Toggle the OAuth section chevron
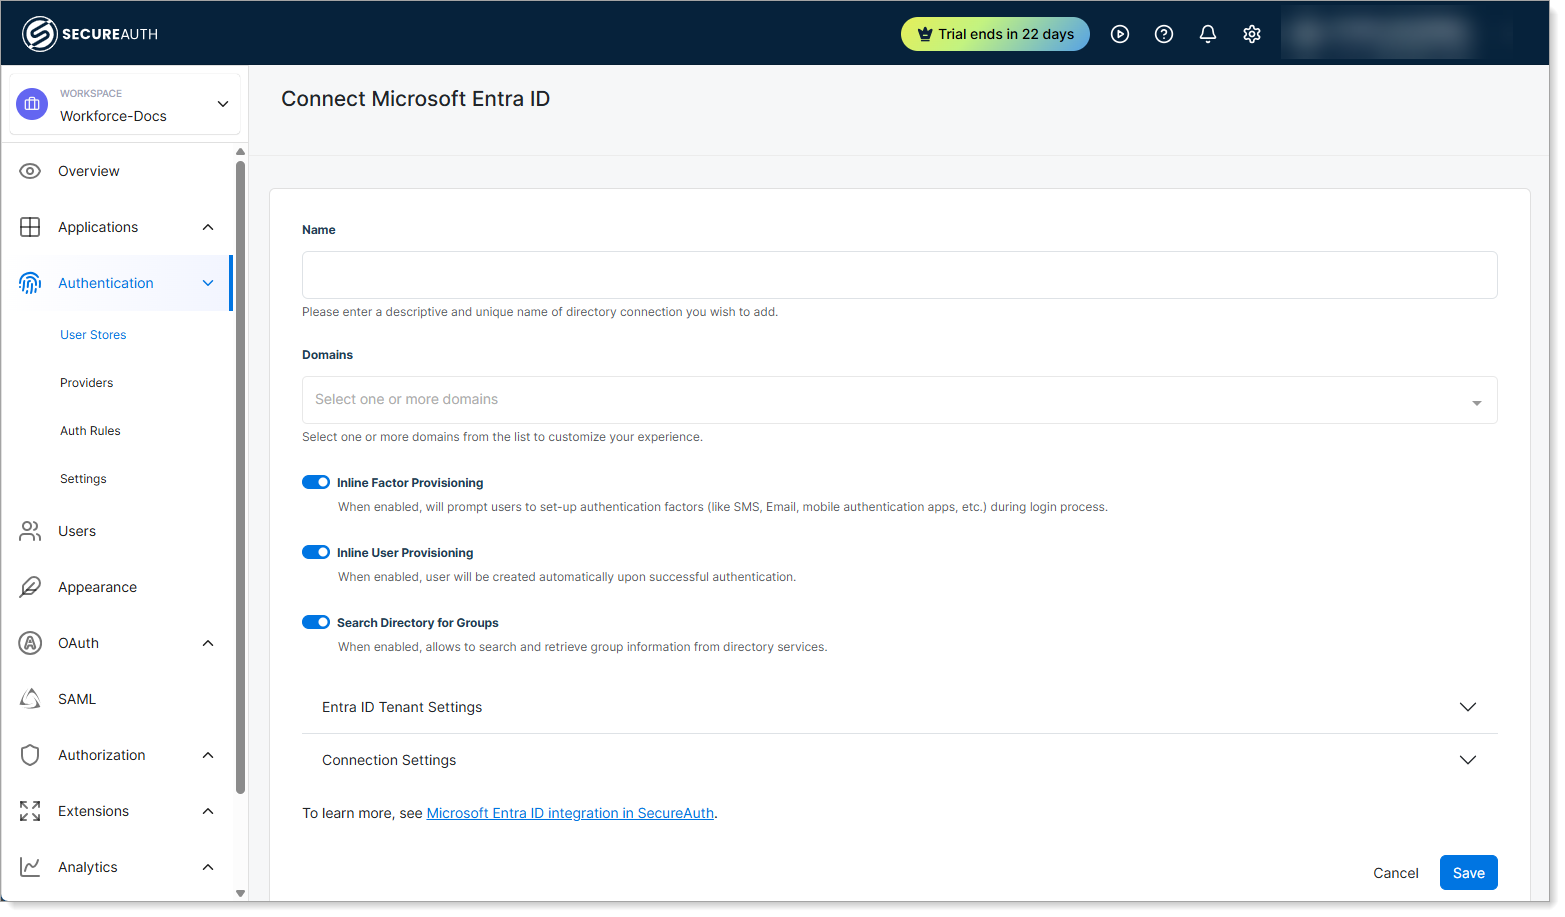The width and height of the screenshot is (1565, 917). [208, 643]
